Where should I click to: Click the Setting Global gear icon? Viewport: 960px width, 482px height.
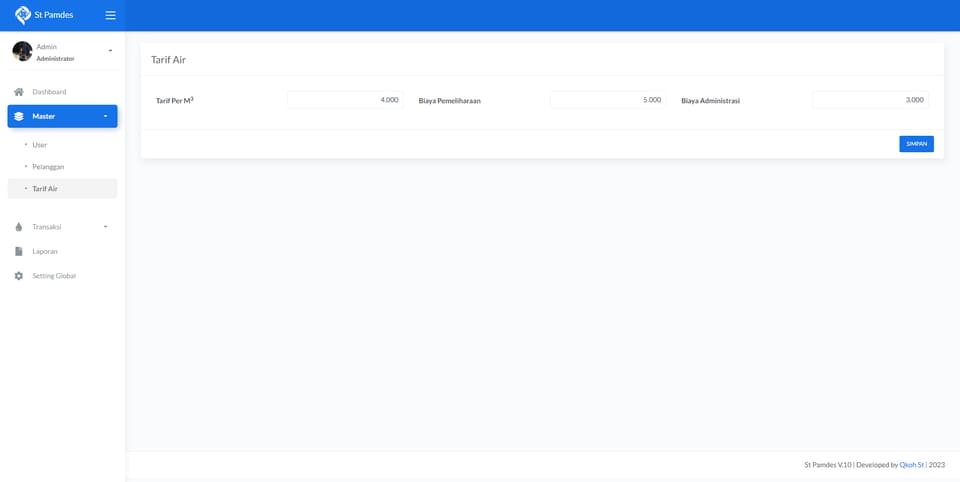coord(19,276)
